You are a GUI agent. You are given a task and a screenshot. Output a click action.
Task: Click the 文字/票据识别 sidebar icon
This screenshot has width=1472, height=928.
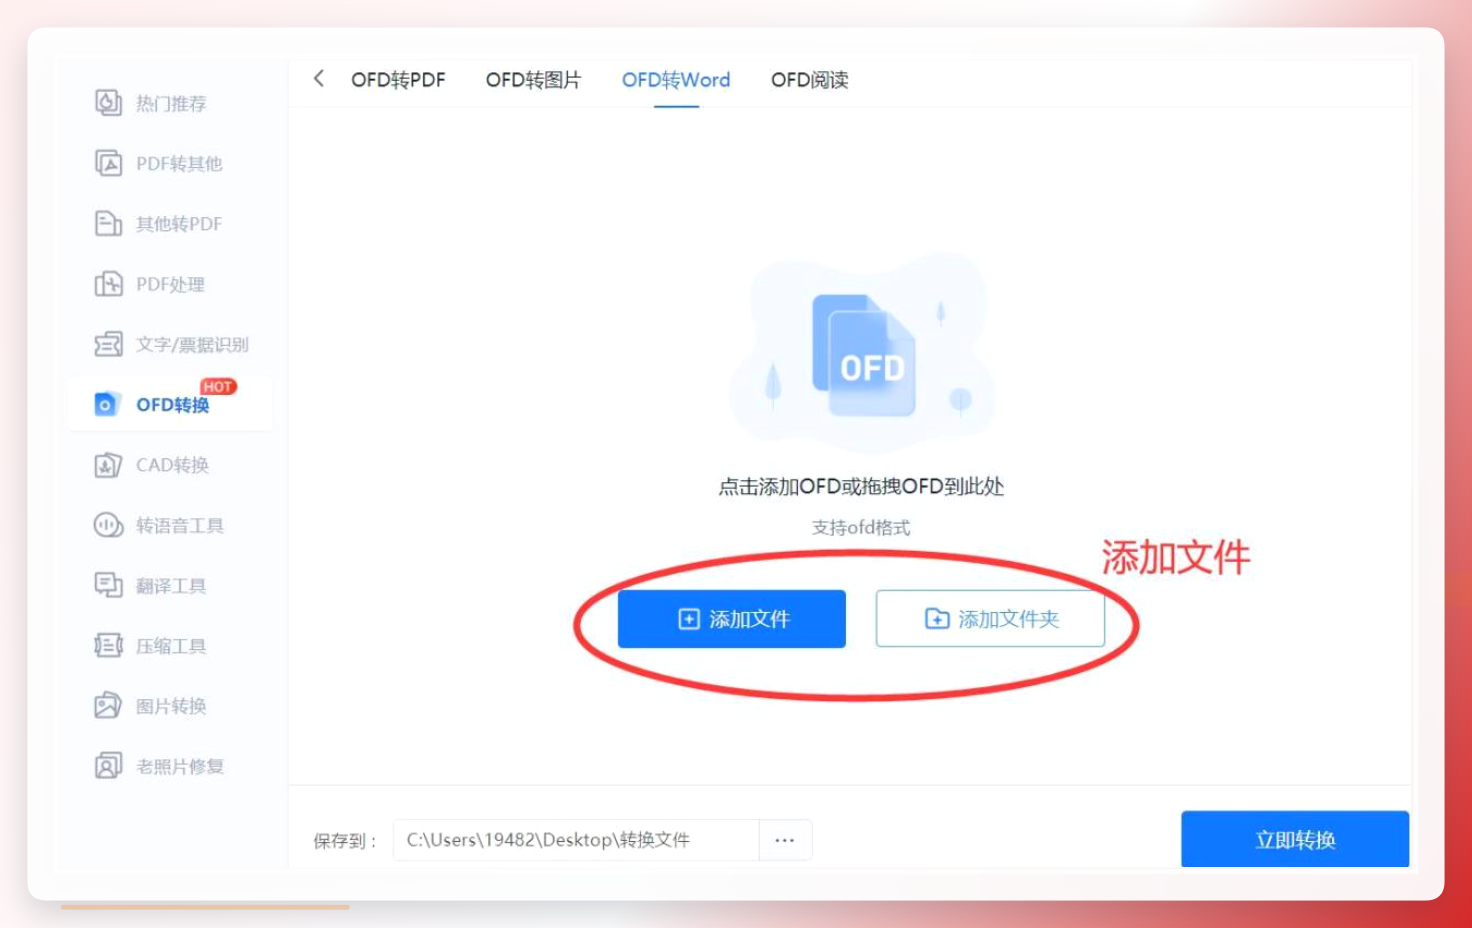point(108,344)
